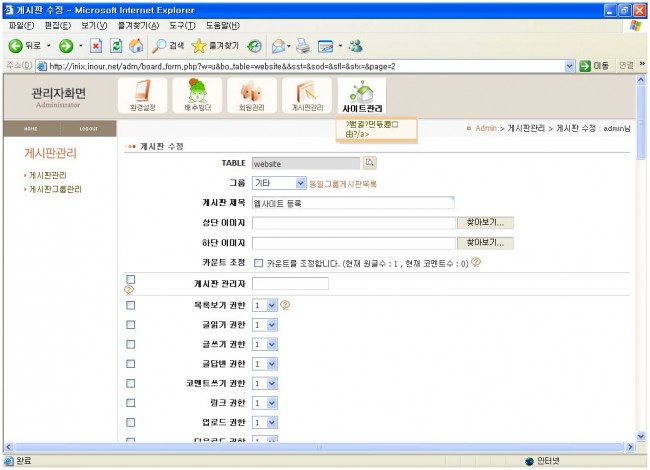This screenshot has height=470, width=650.
Task: Click 찾아보기 button for 상단 이미지
Action: click(x=485, y=222)
